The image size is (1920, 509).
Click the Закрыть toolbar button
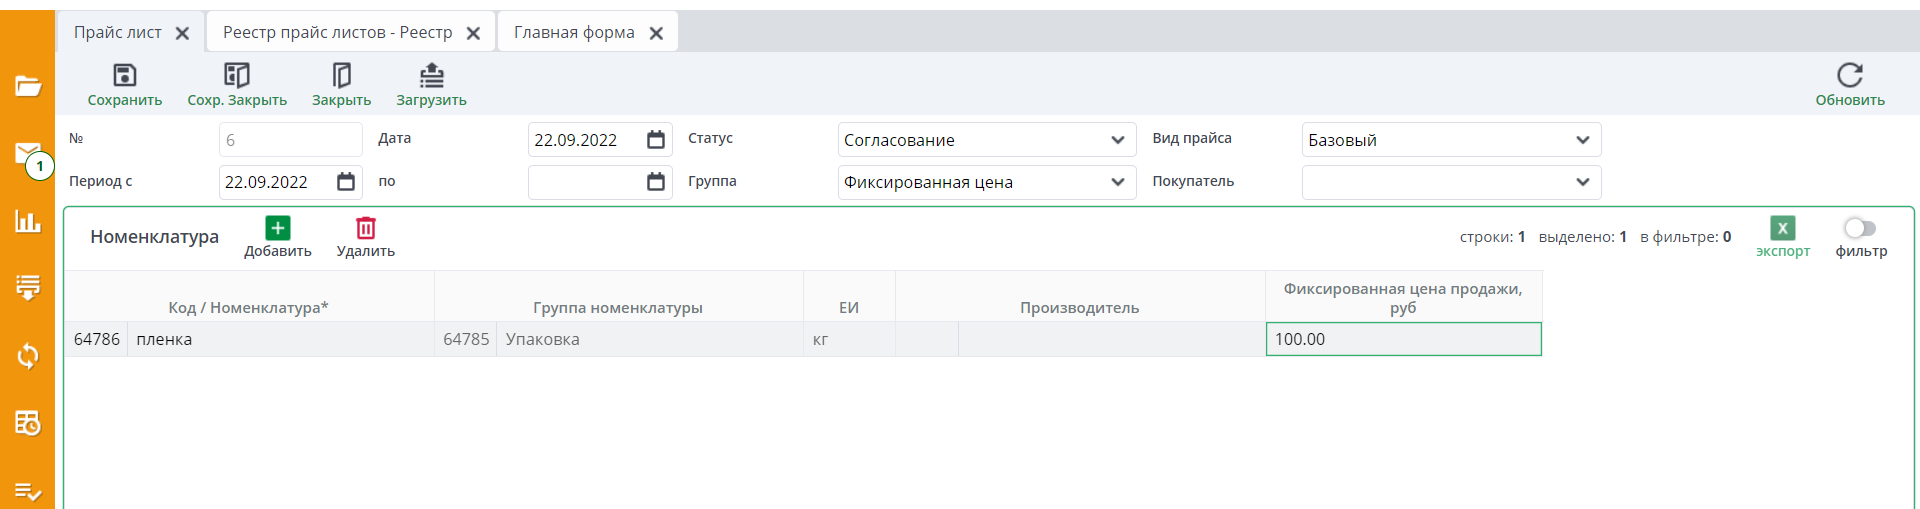(341, 76)
